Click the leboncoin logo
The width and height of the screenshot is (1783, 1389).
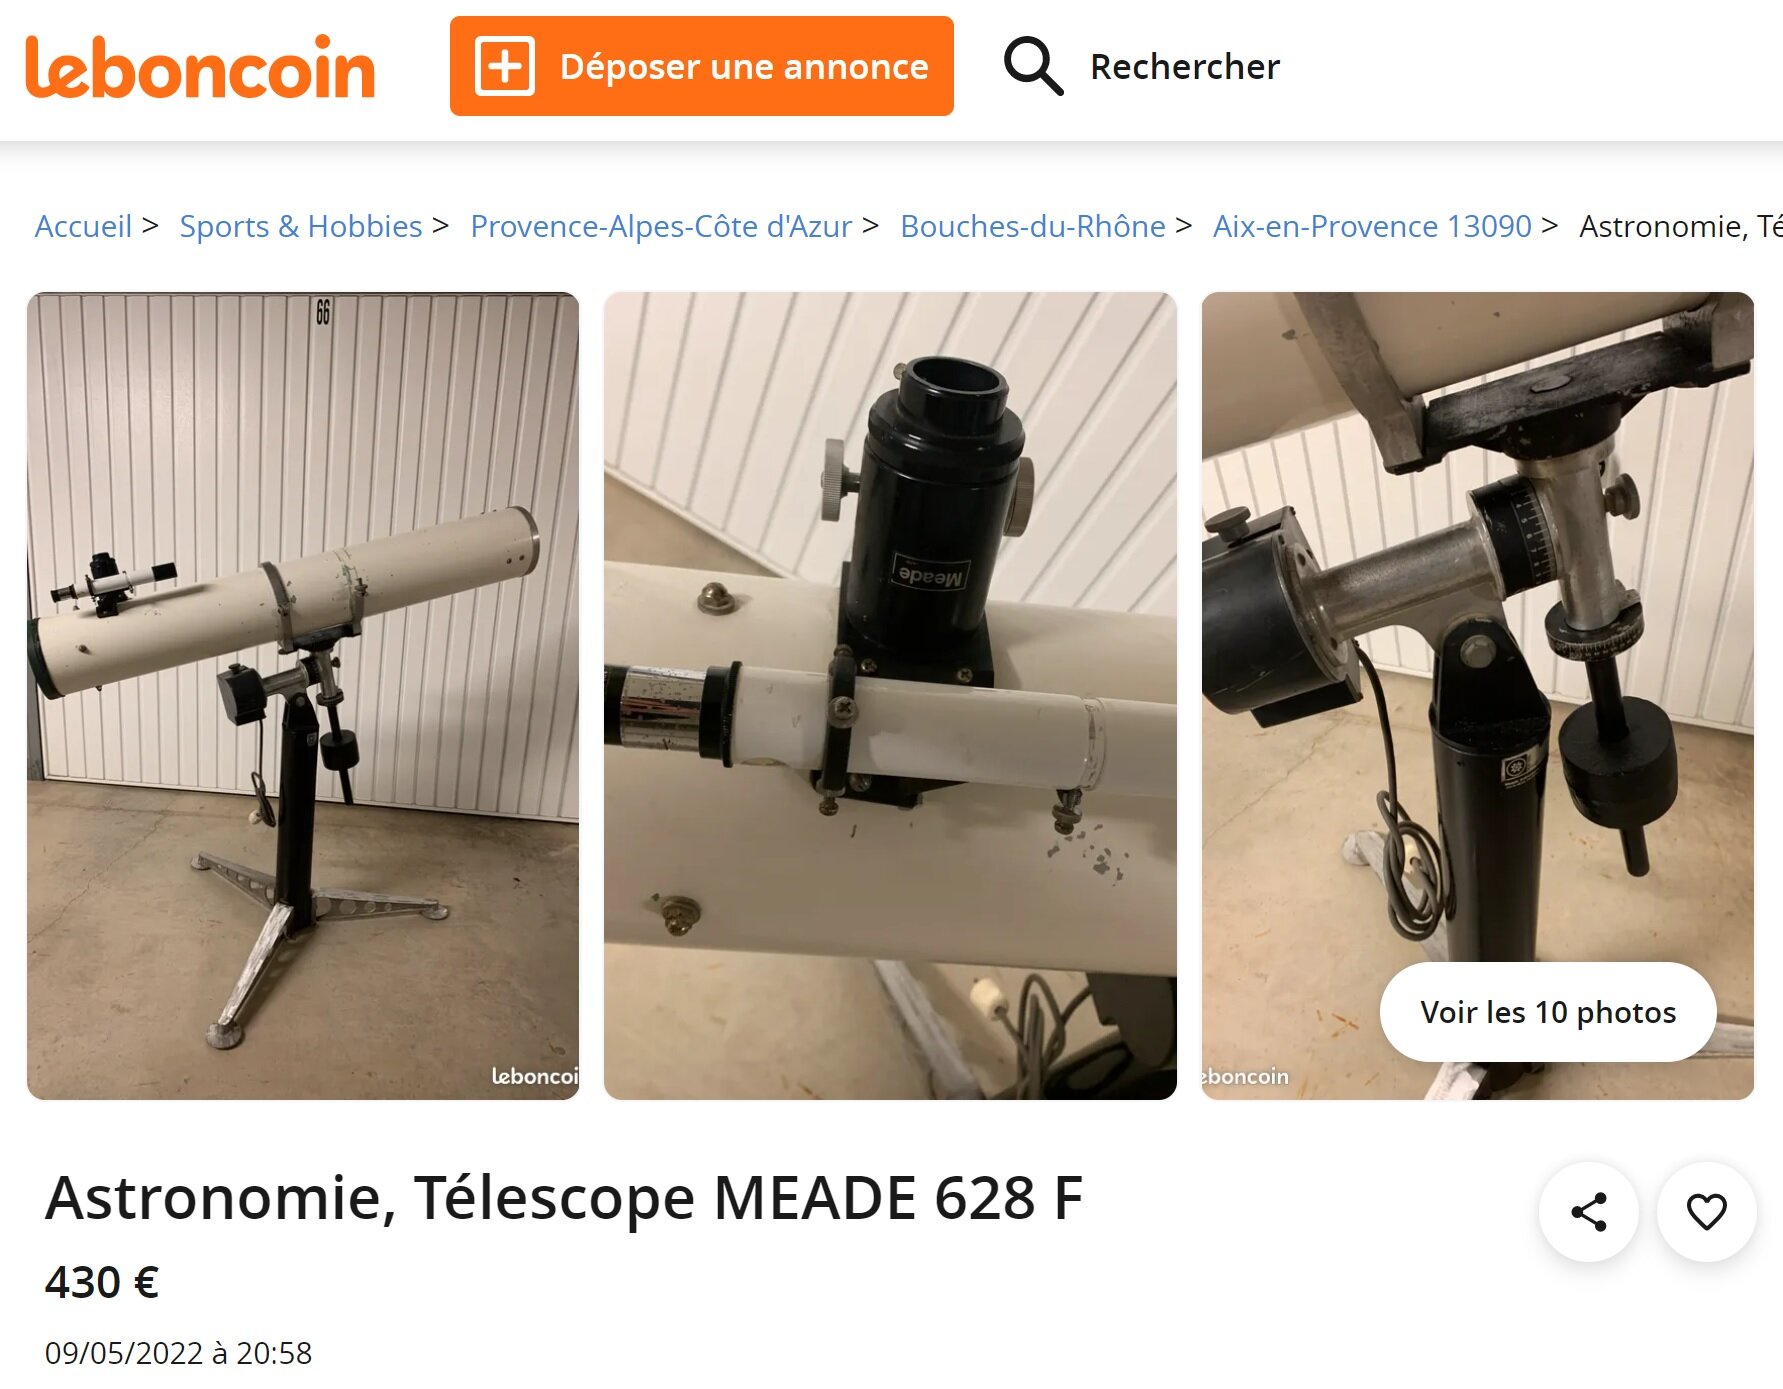[200, 67]
